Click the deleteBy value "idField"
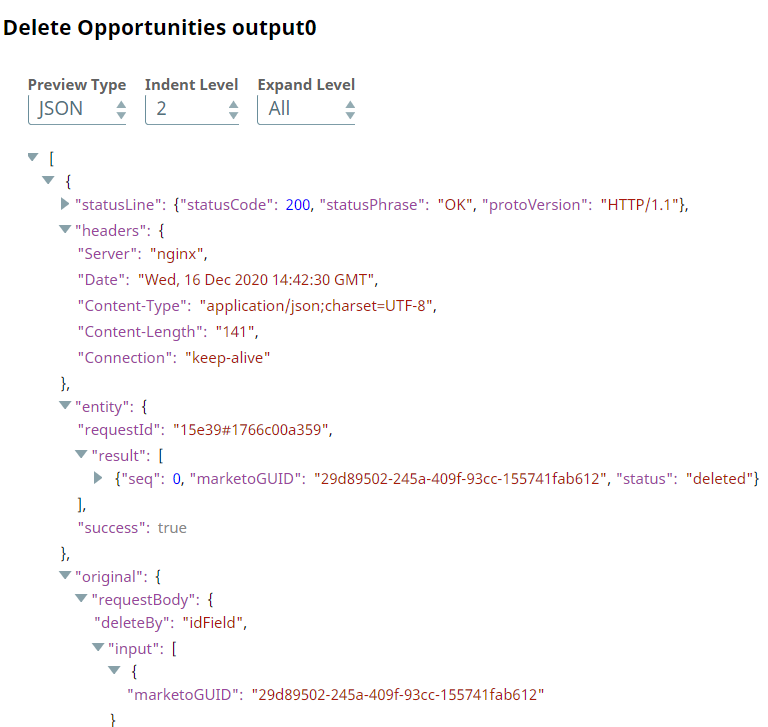Screen dimensions: 768x727 pos(213,623)
